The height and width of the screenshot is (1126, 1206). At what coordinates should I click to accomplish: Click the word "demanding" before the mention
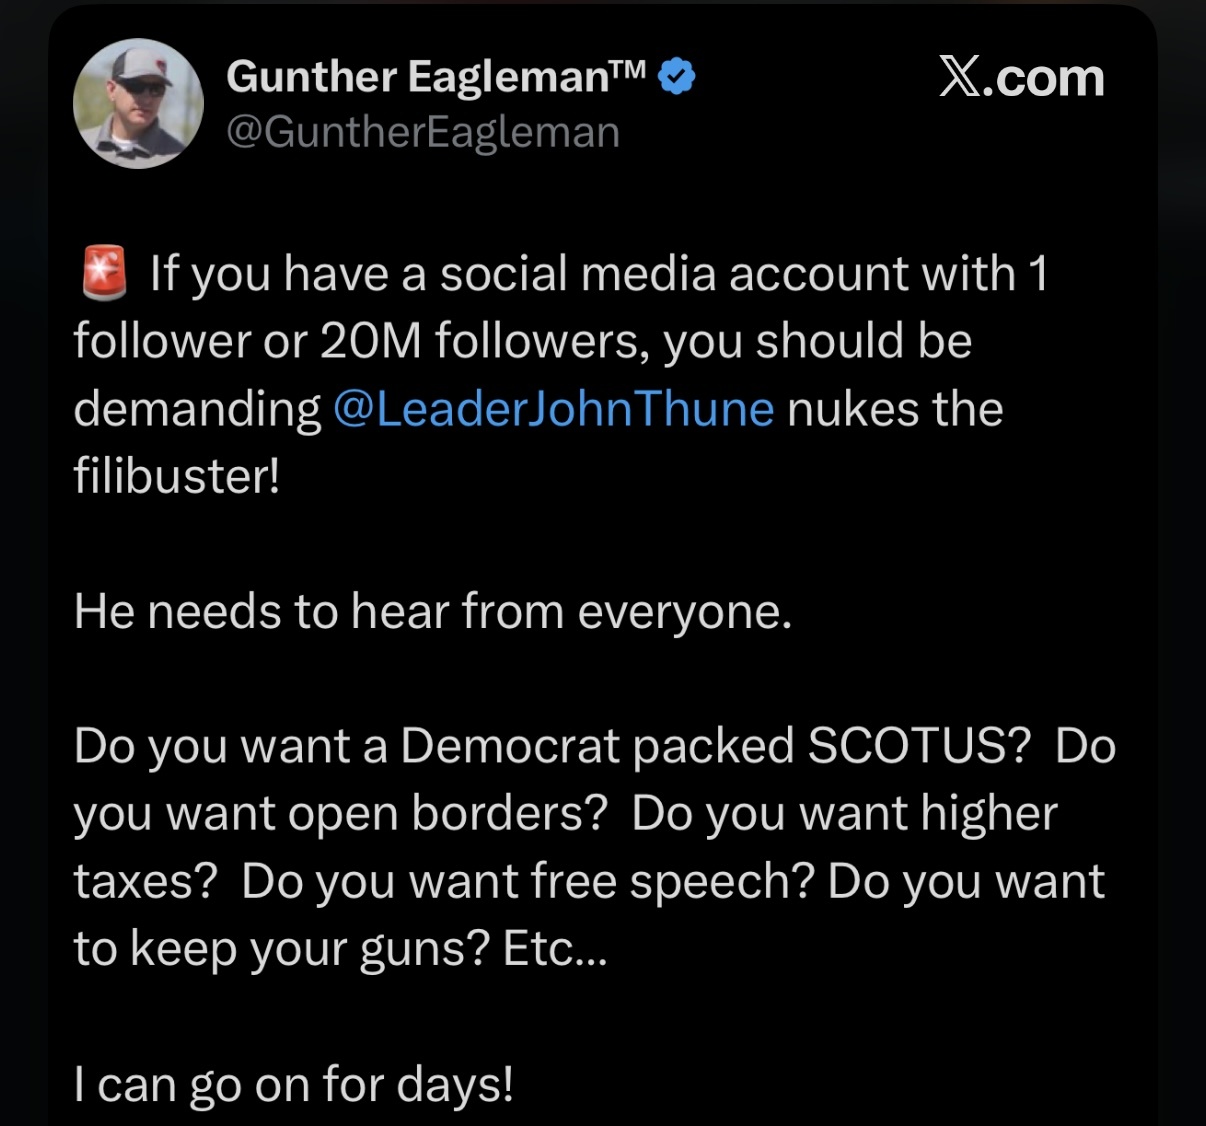click(196, 409)
